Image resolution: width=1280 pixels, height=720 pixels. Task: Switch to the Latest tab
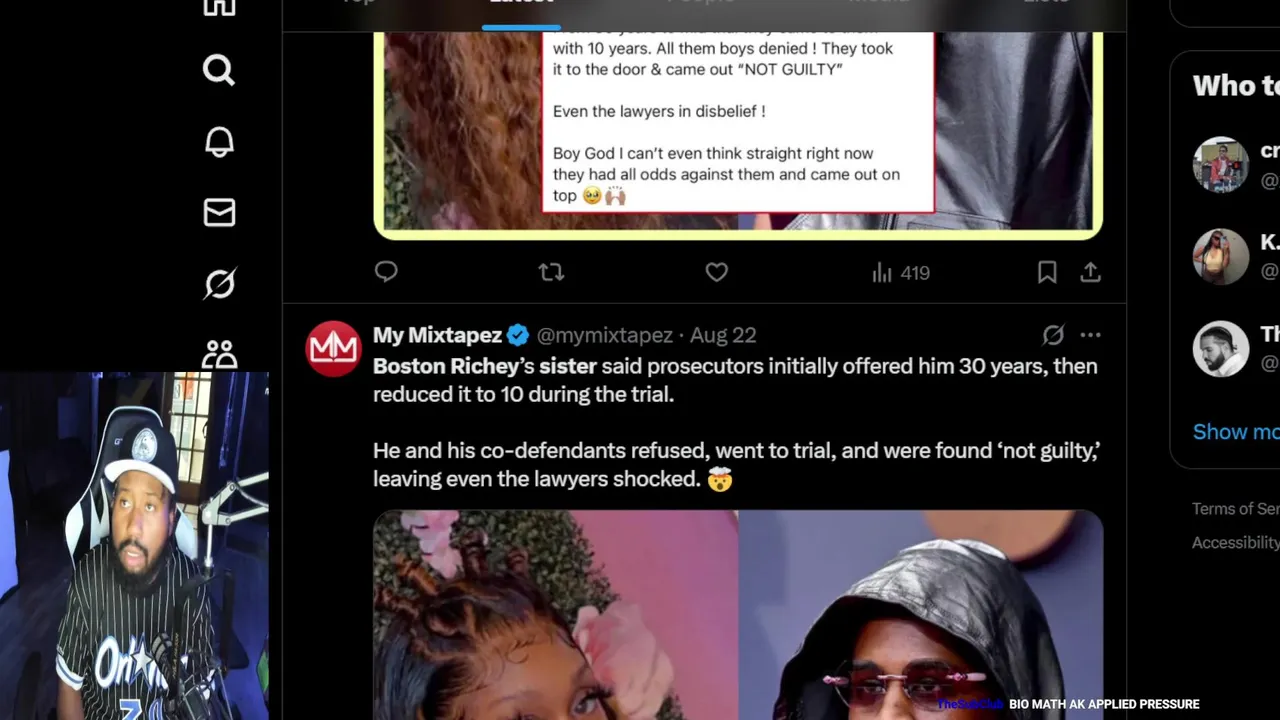pyautogui.click(x=521, y=3)
